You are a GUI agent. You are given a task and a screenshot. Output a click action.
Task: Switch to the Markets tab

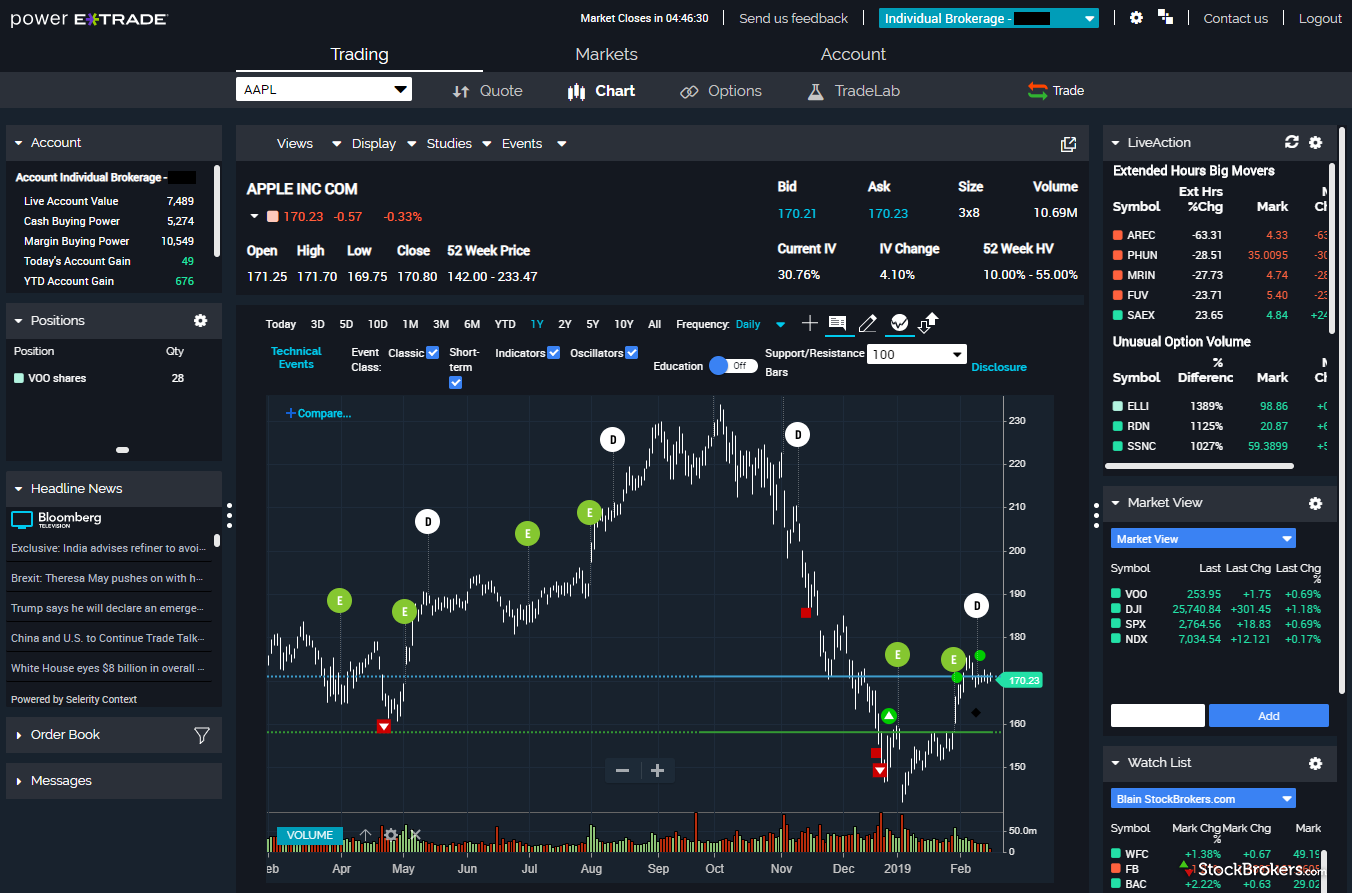coord(606,54)
